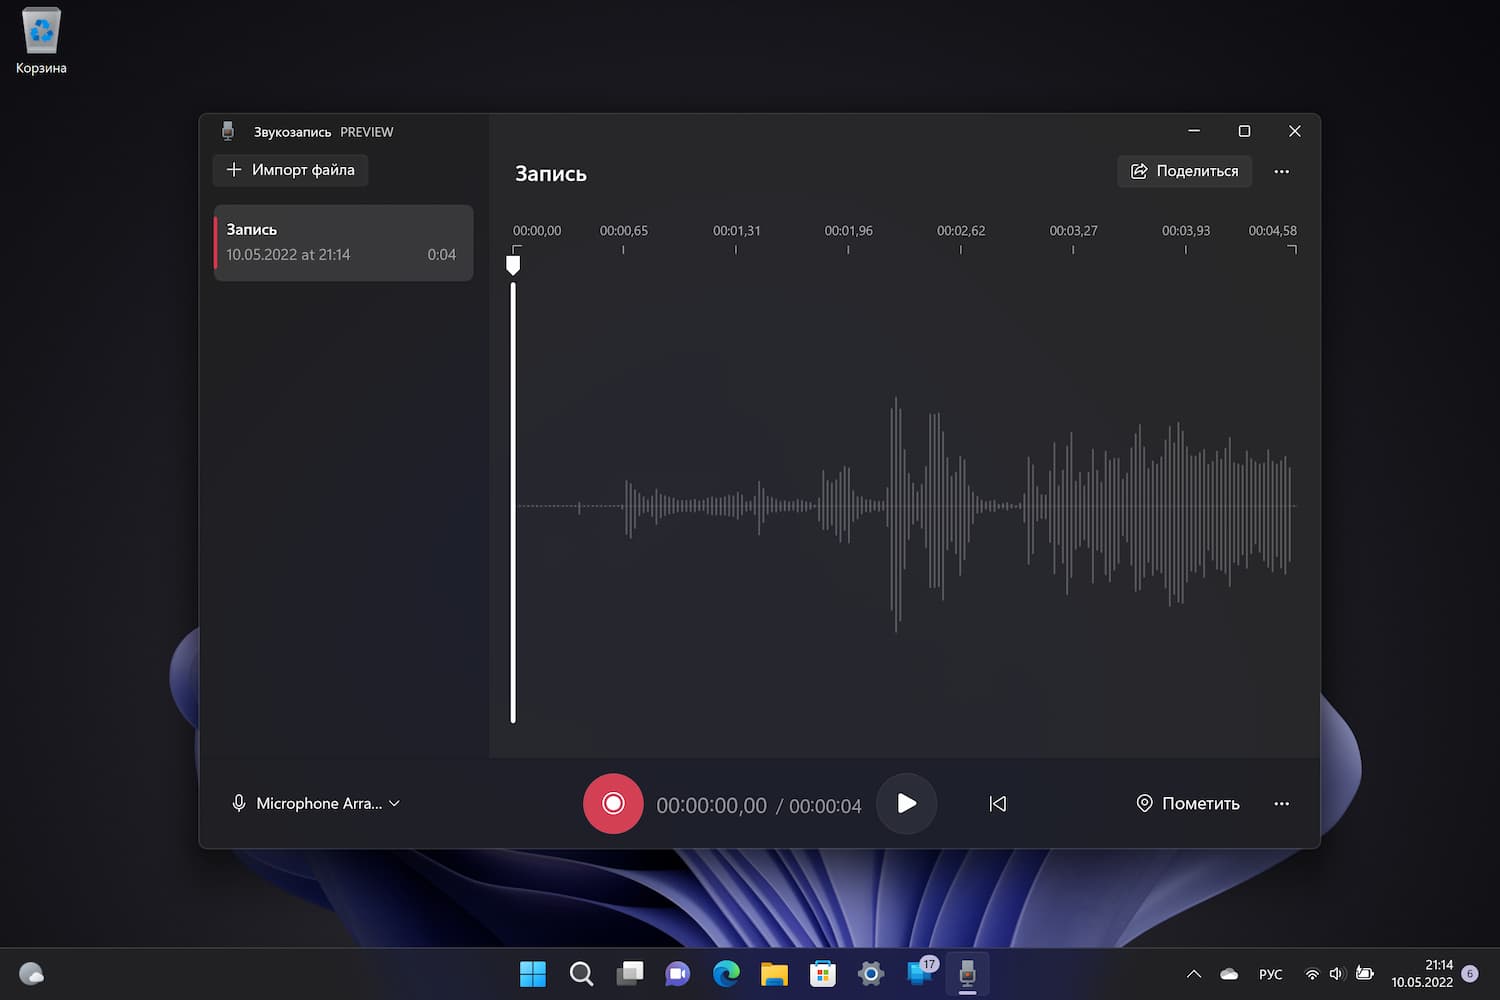This screenshot has height=1000, width=1500.
Task: Open Settings gear from the taskbar
Action: click(x=870, y=973)
